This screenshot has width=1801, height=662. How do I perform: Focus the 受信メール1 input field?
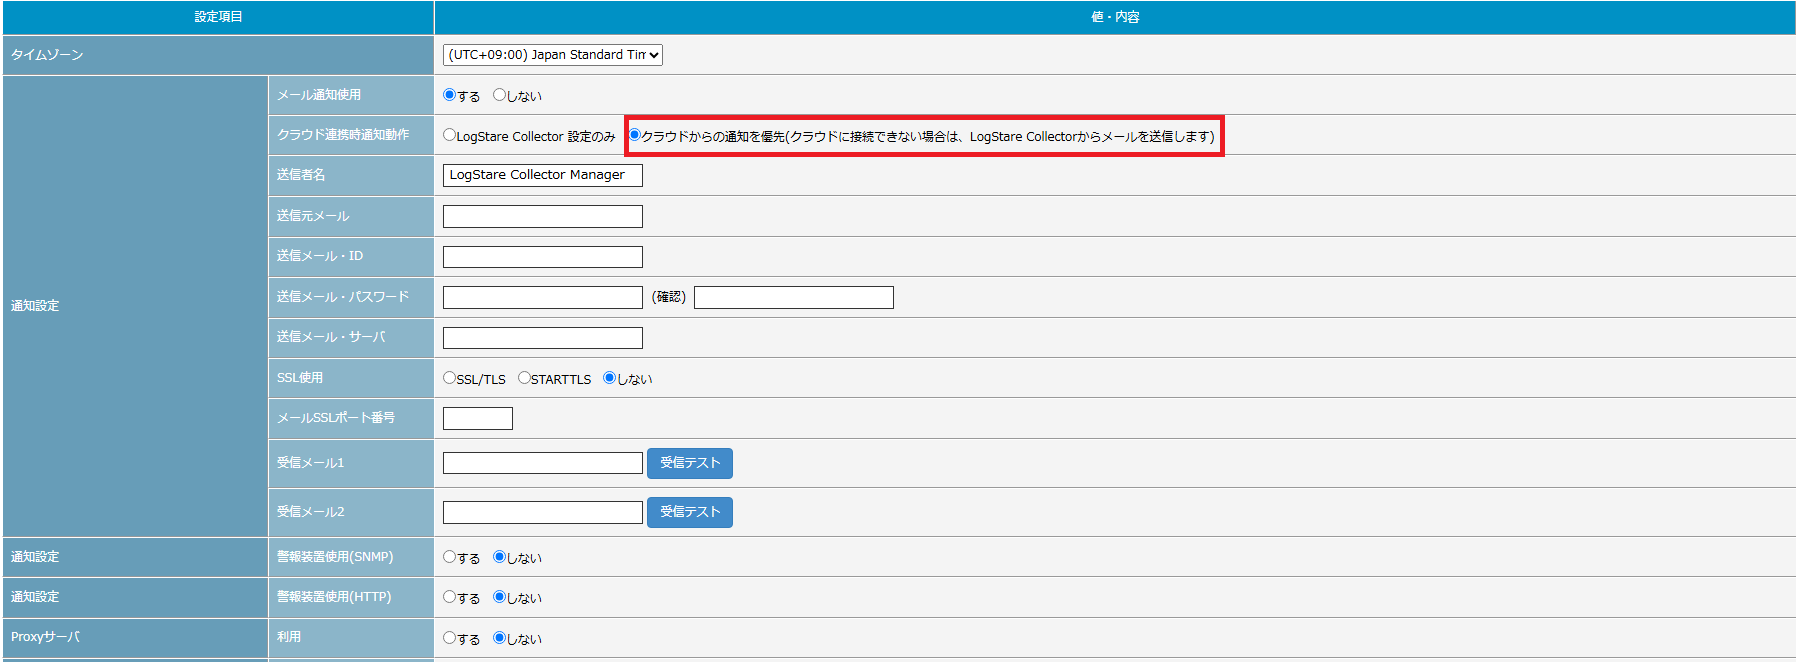click(x=543, y=463)
